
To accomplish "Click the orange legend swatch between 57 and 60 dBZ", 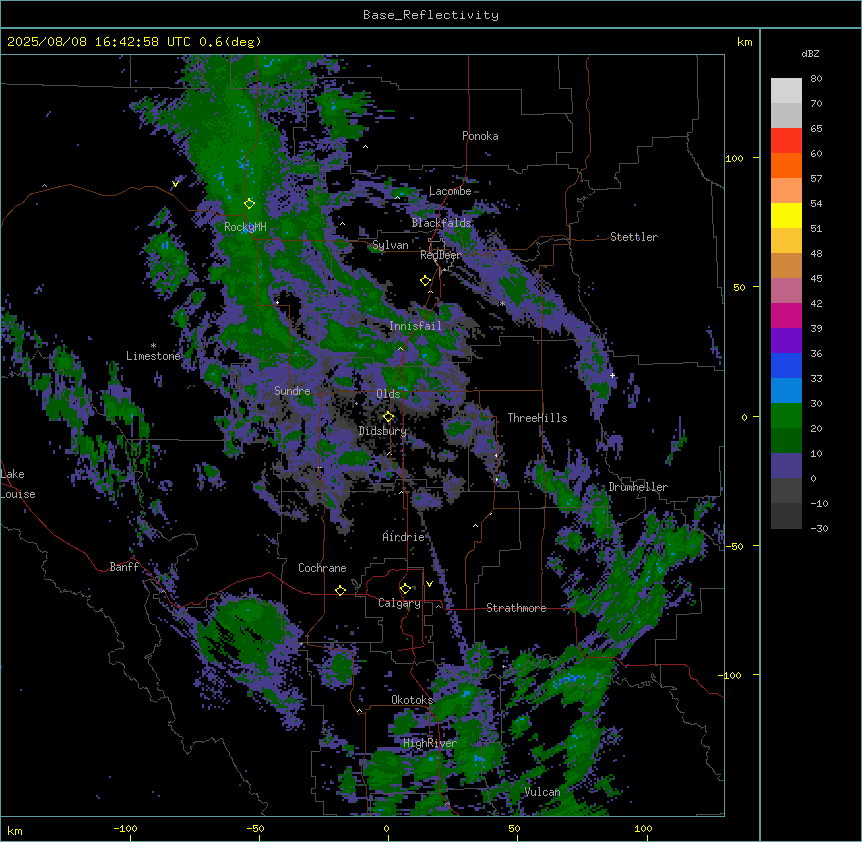I will [786, 165].
